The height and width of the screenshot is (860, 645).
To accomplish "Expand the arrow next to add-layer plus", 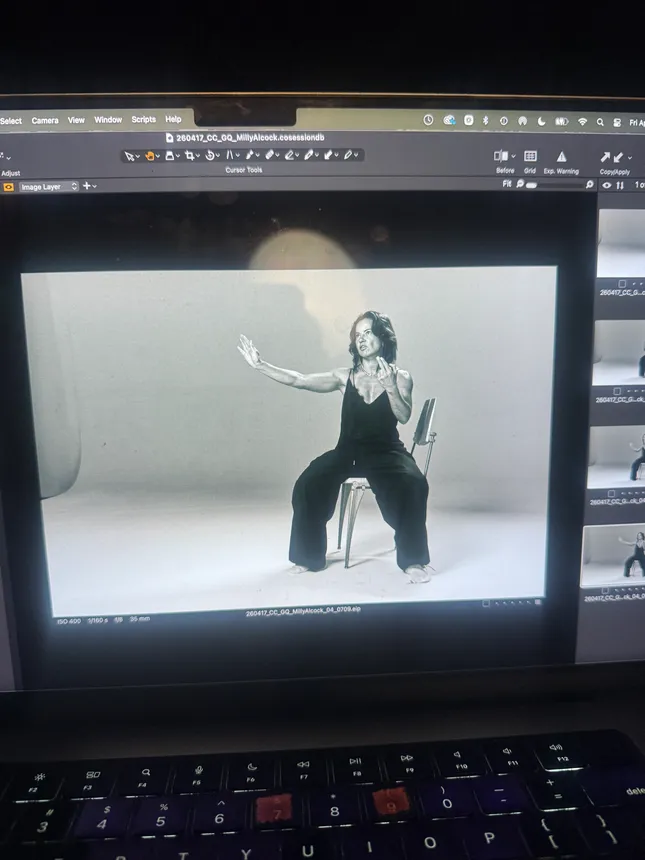I will 94,186.
